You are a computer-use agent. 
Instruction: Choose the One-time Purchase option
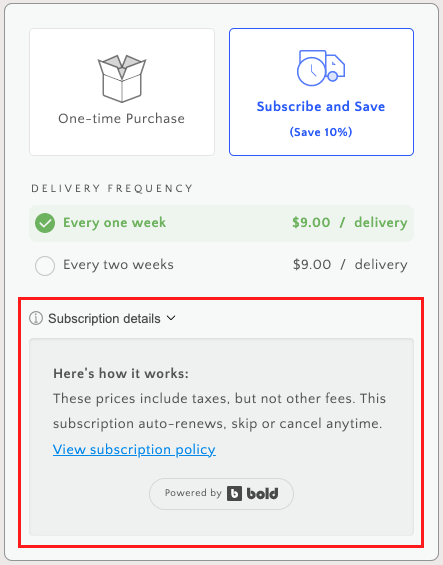[x=122, y=92]
